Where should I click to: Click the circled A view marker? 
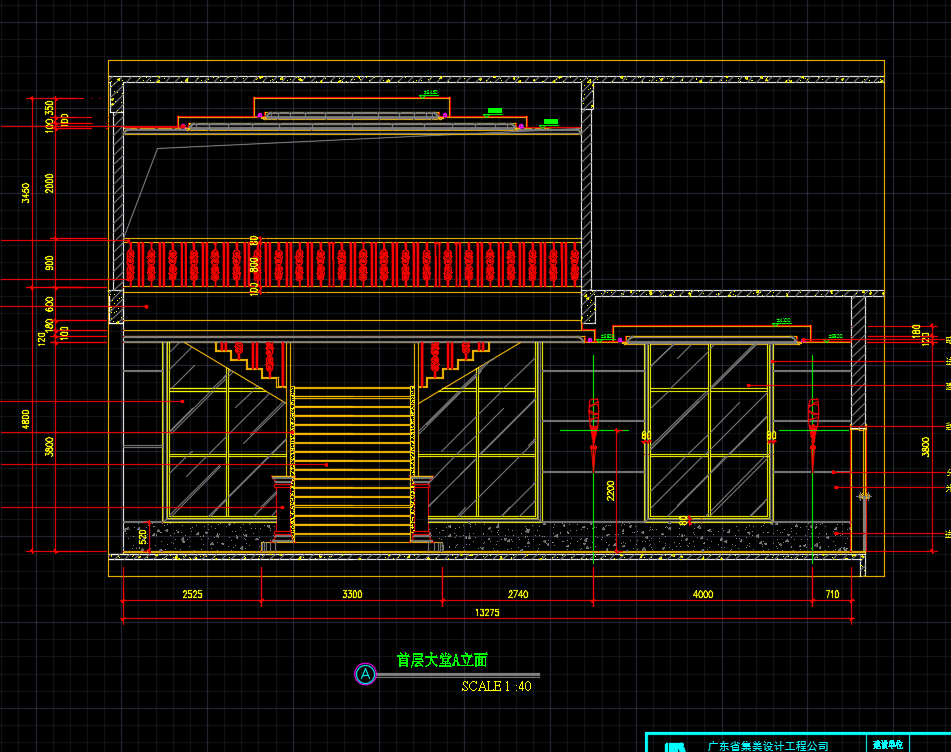[366, 675]
